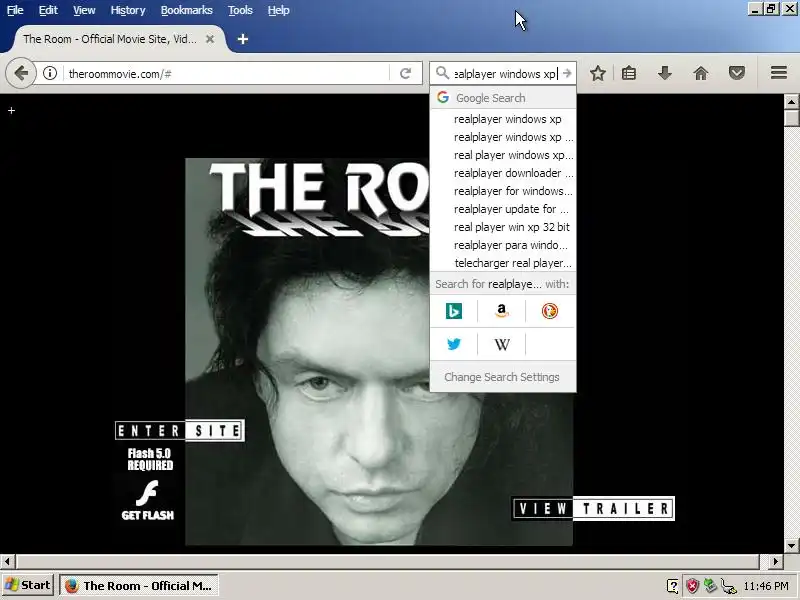800x600 pixels.
Task: Search with Wikipedia engine
Action: point(502,344)
